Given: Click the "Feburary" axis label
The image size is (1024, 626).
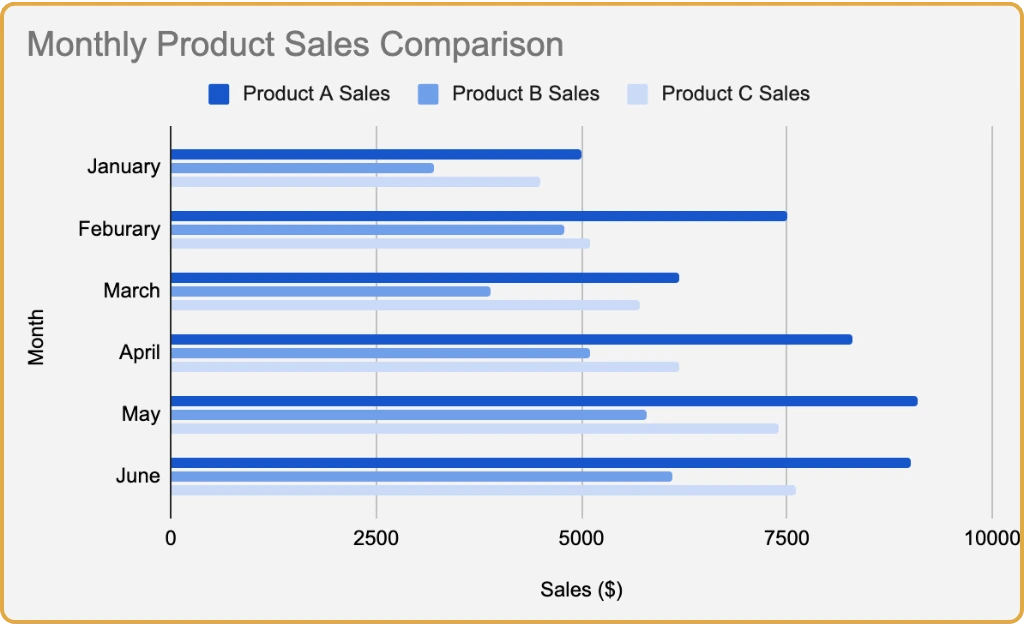Looking at the screenshot, I should coord(119,229).
